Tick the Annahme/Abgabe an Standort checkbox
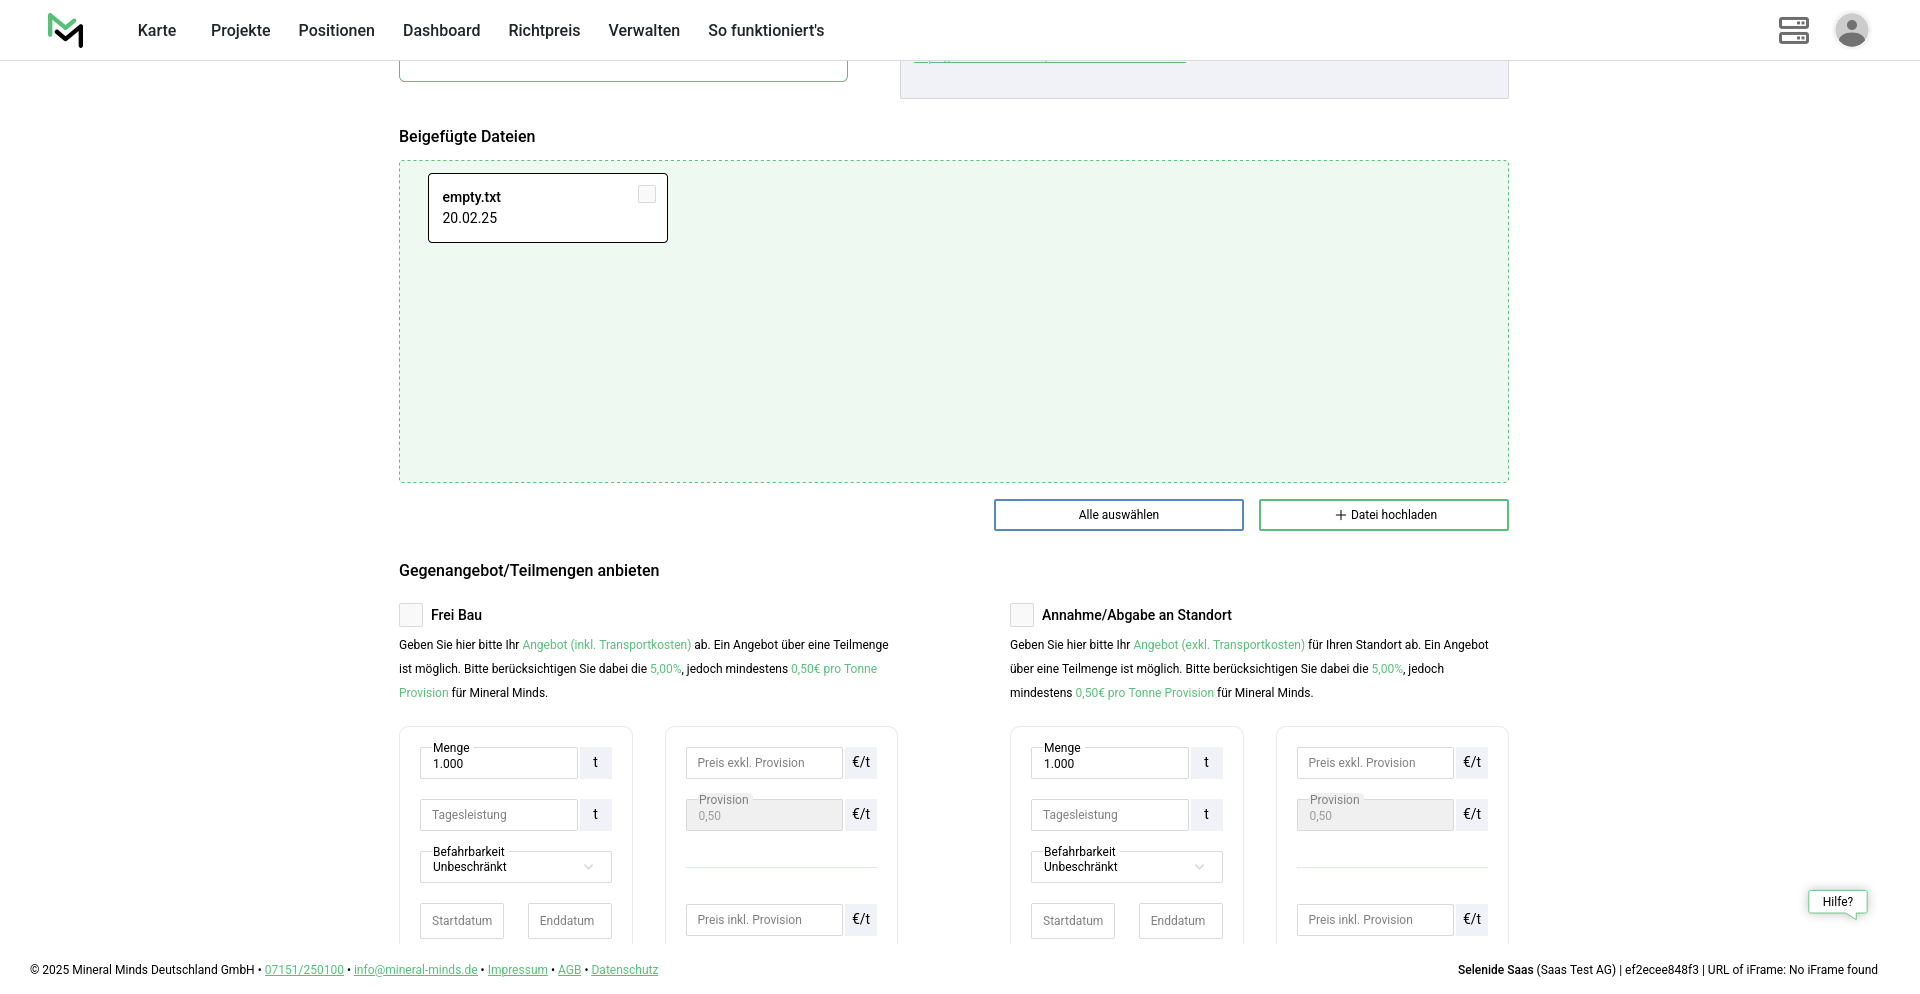Viewport: 1920px width, 994px height. [x=1022, y=615]
